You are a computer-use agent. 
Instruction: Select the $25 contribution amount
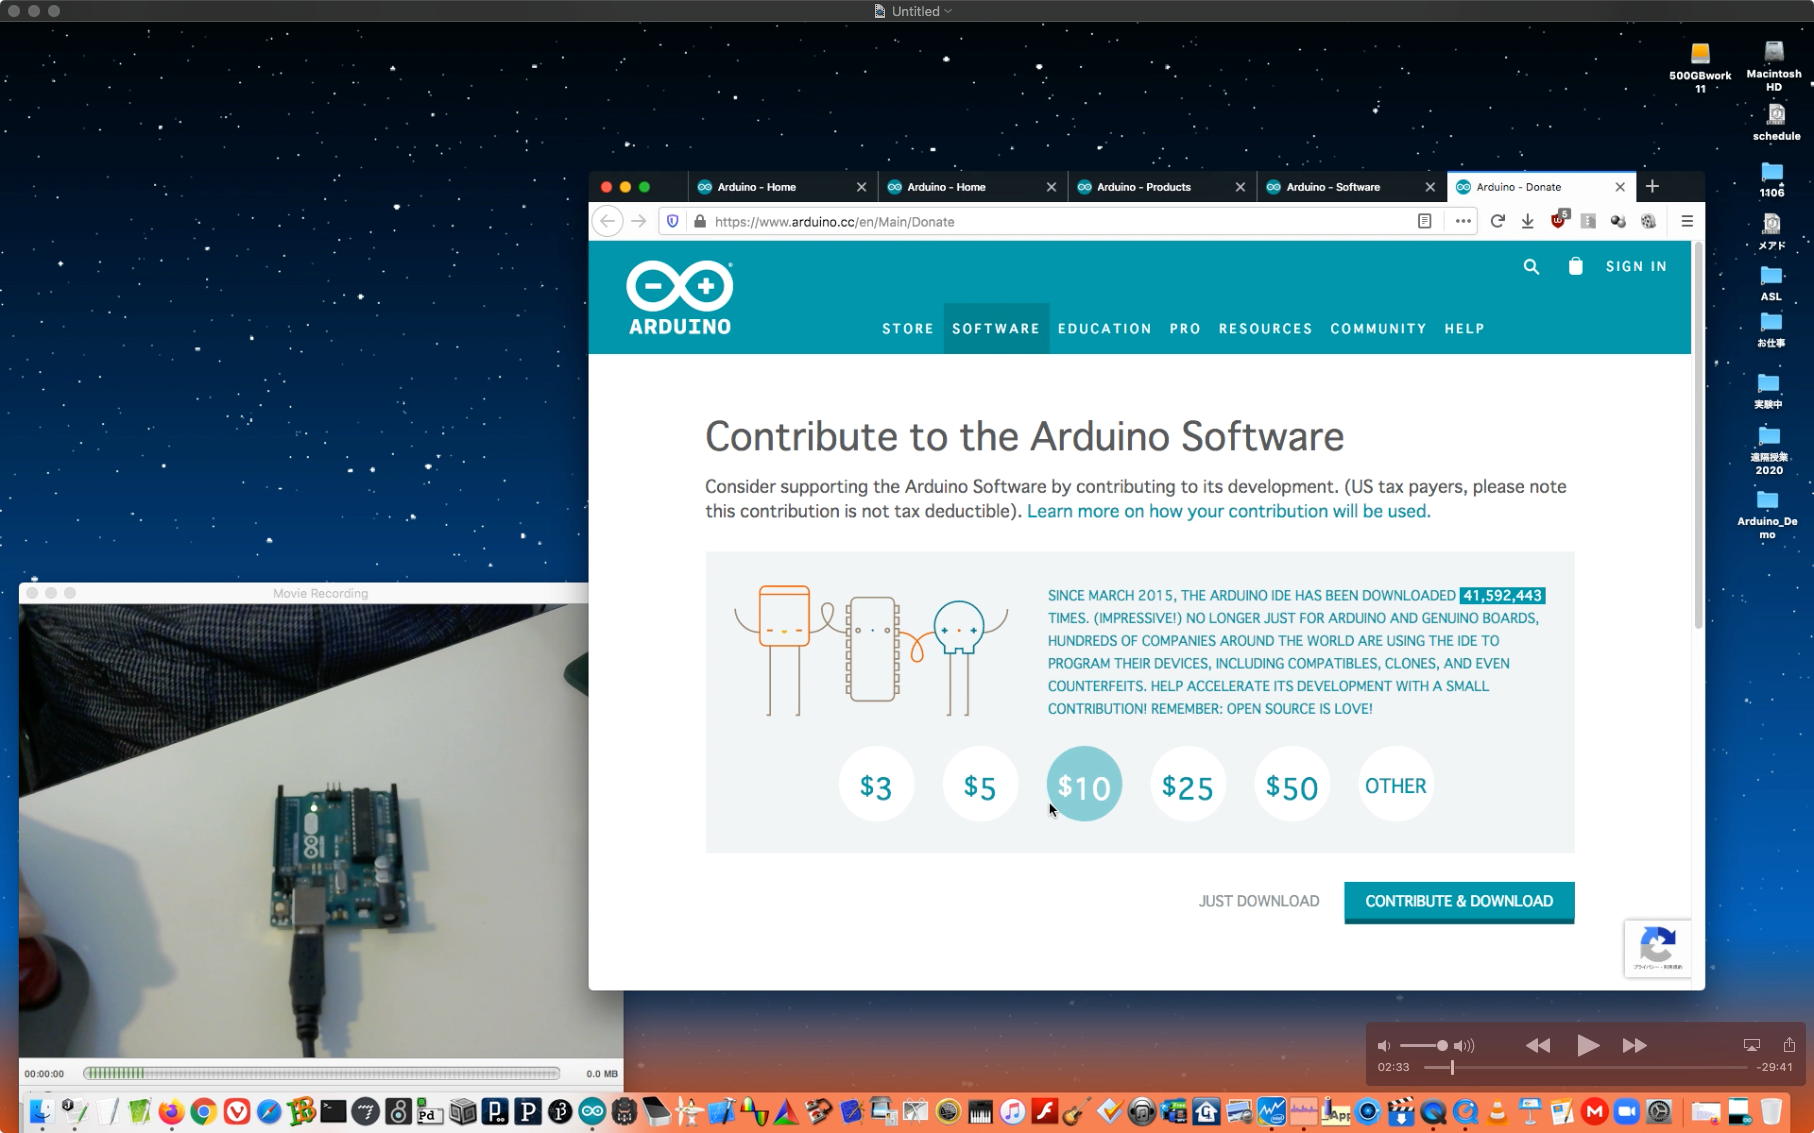[1188, 785]
